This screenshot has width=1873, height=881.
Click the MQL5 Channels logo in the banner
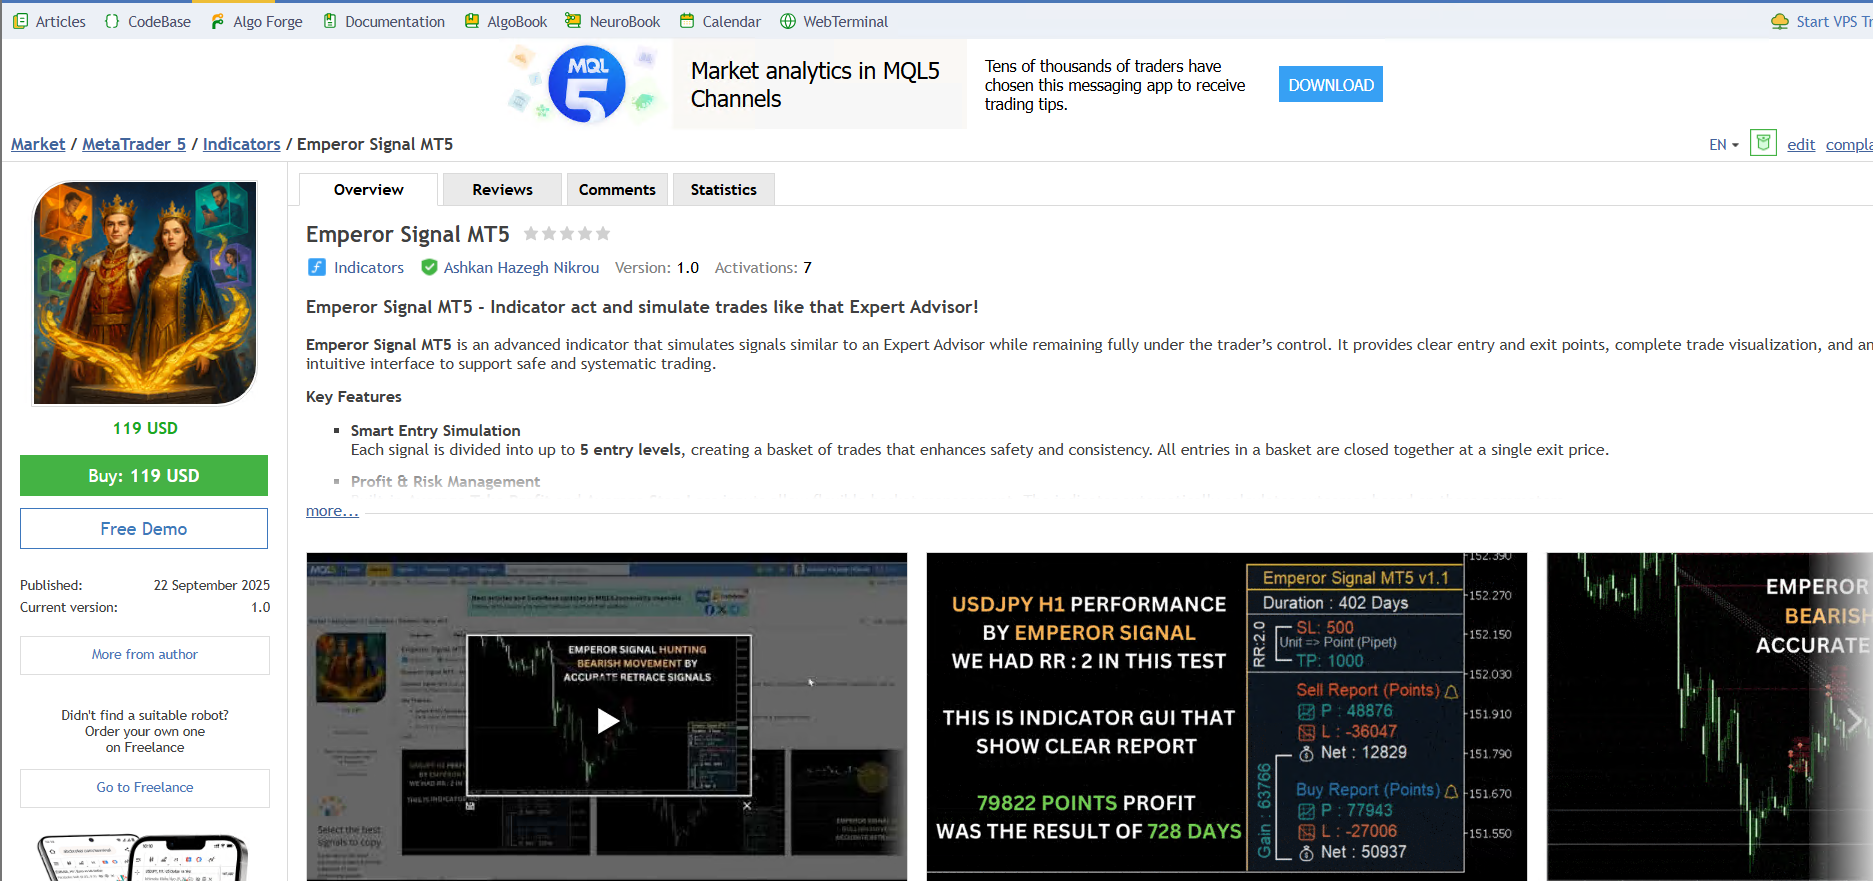(x=587, y=84)
